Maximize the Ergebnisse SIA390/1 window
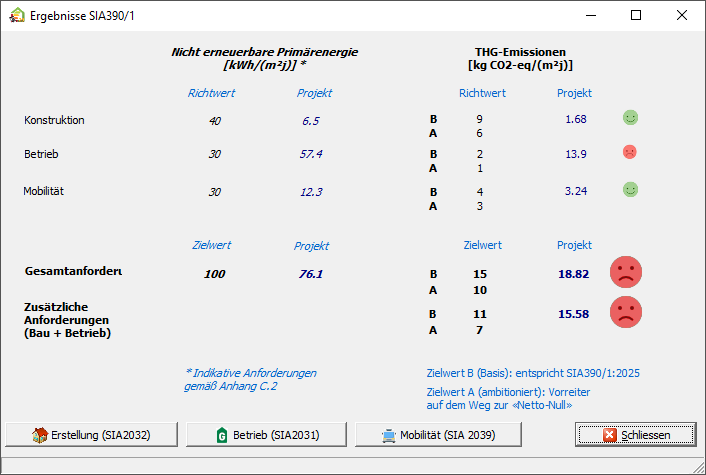Viewport: 706px width, 475px height. click(636, 15)
